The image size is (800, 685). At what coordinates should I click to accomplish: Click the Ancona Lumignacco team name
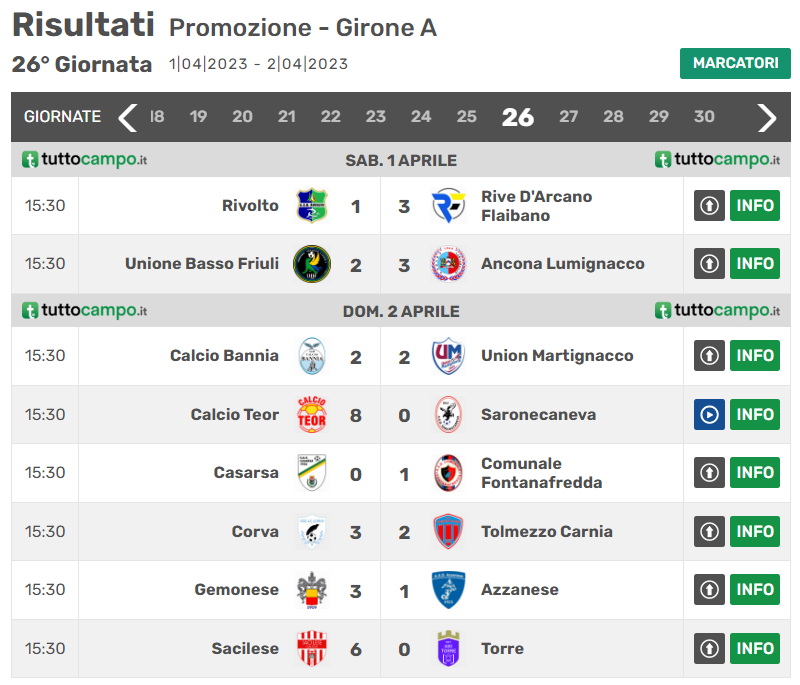coord(562,264)
